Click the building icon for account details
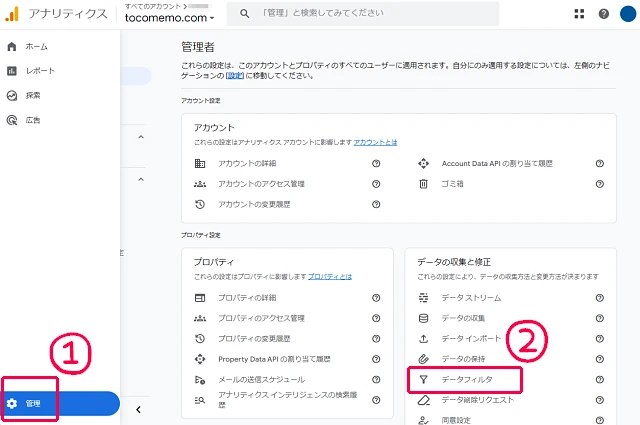640x425 pixels. coord(200,164)
